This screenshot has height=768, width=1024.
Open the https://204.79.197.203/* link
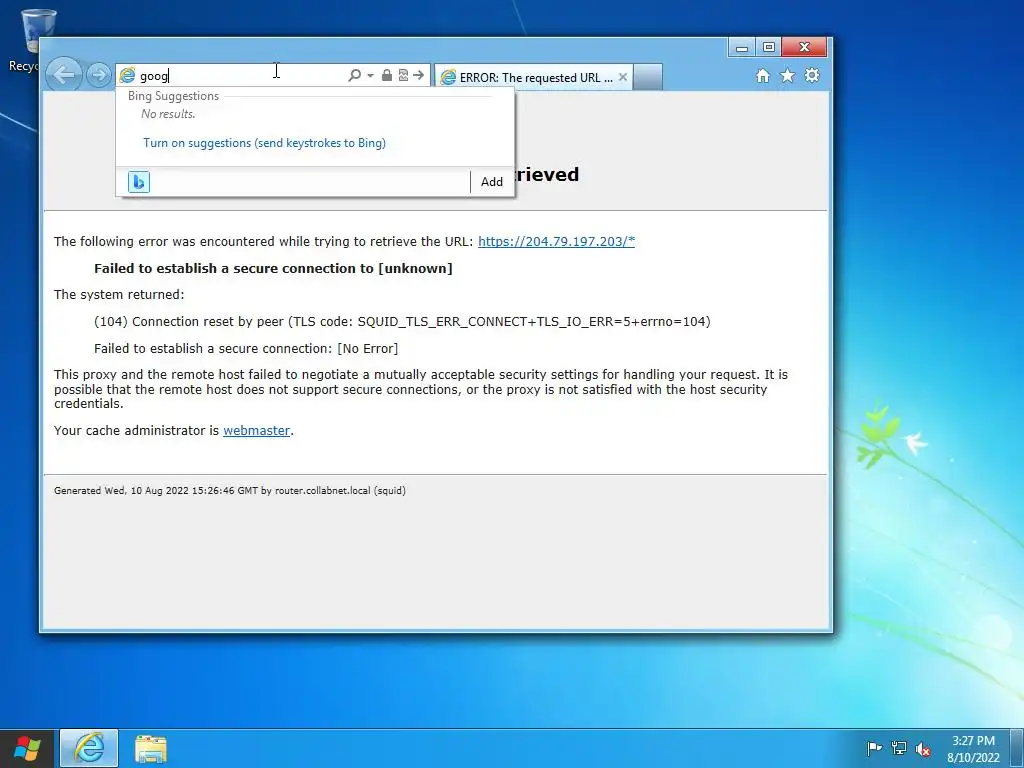tap(556, 241)
